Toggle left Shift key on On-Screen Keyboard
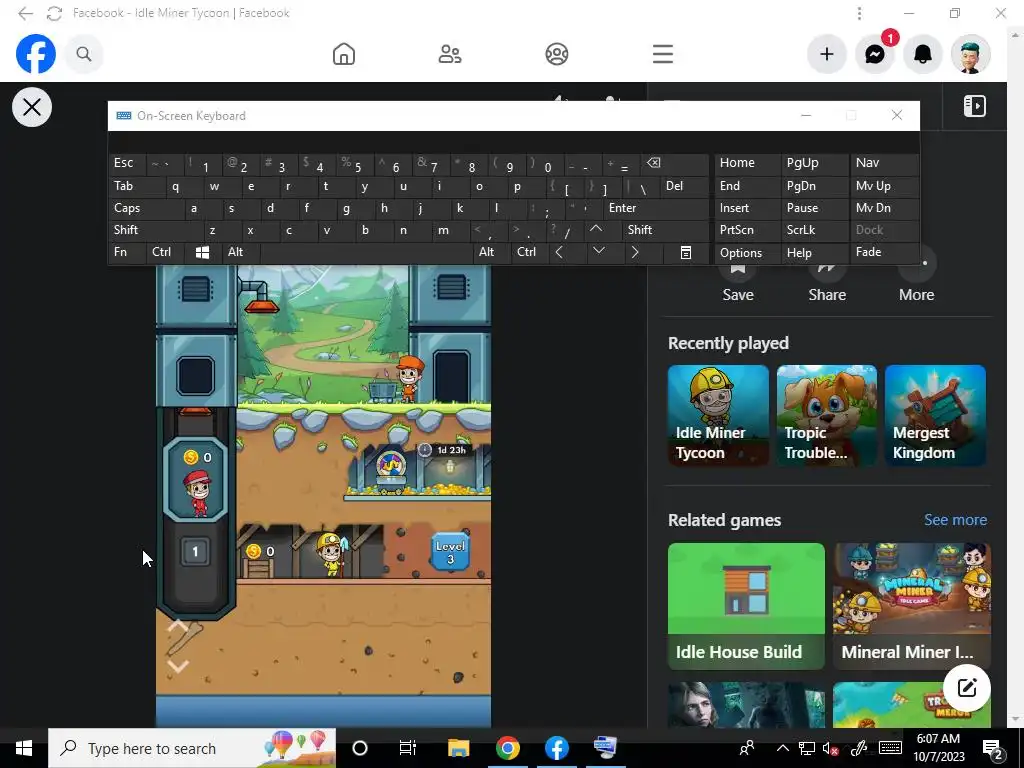This screenshot has height=768, width=1024. (x=156, y=230)
